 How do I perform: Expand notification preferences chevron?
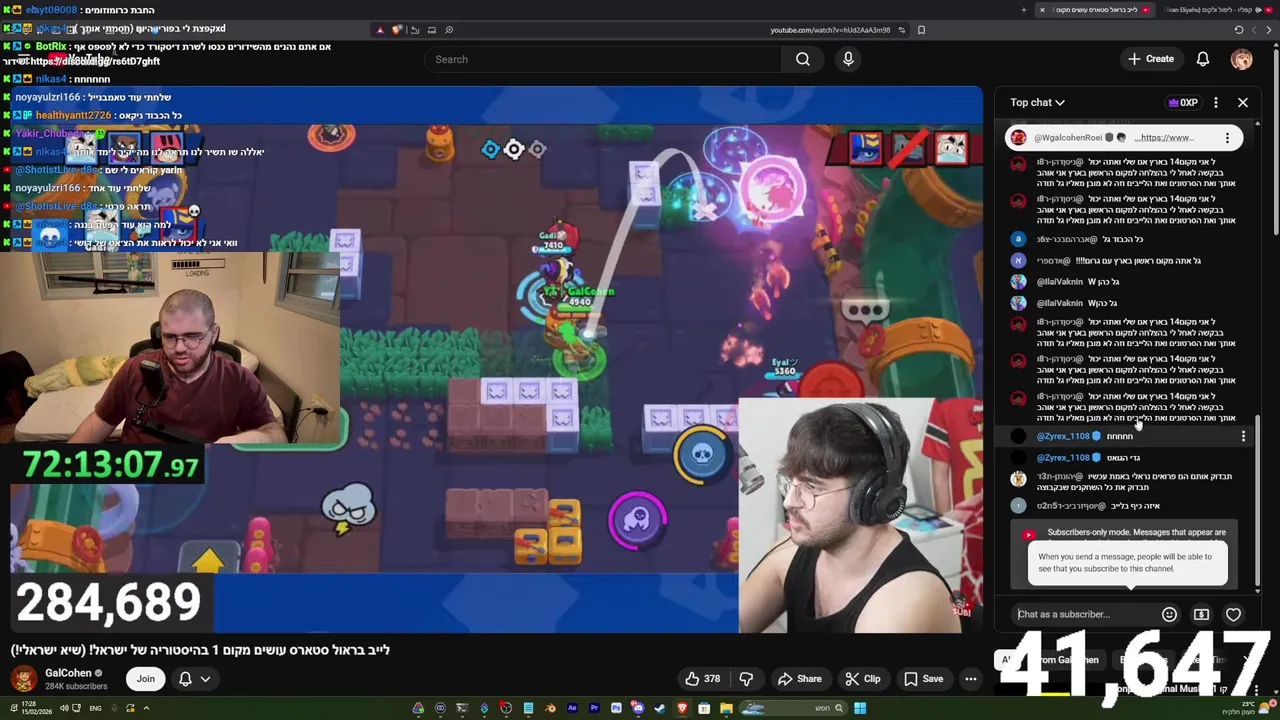pos(205,679)
